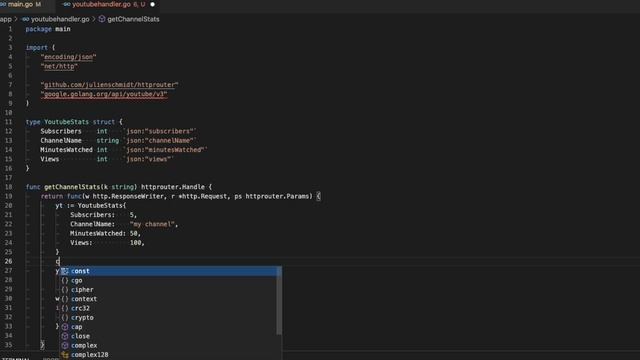Click the module icon beside crypto
The height and width of the screenshot is (360, 640).
[x=64, y=318]
